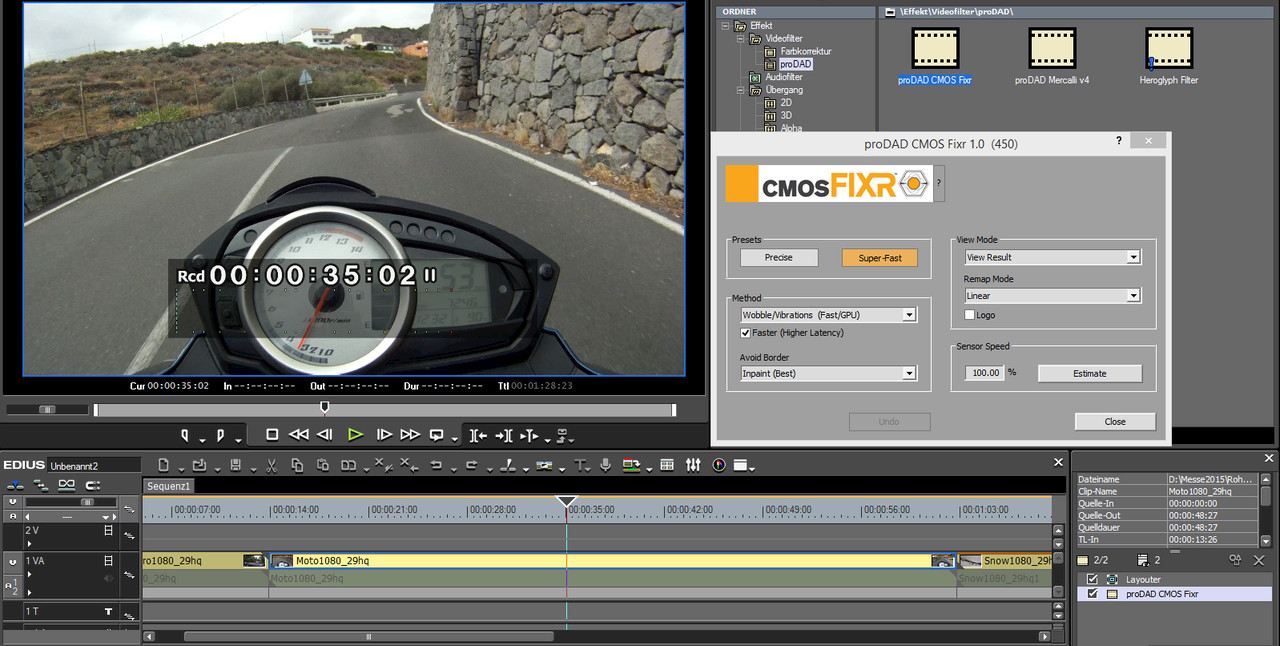Viewport: 1280px width, 646px height.
Task: Stop playback with the square Stop button
Action: click(272, 435)
